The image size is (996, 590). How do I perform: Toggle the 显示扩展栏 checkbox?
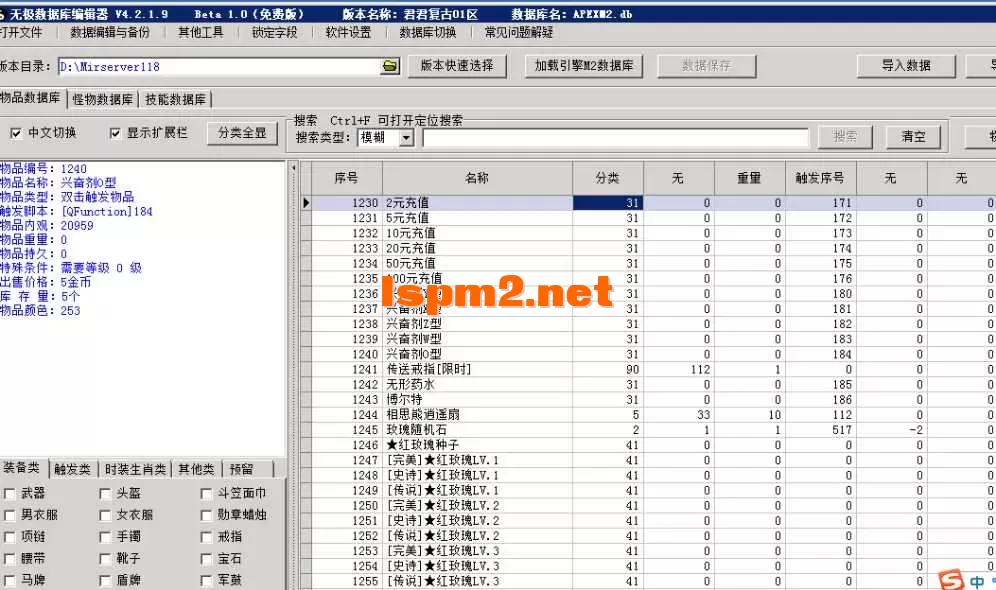[114, 132]
